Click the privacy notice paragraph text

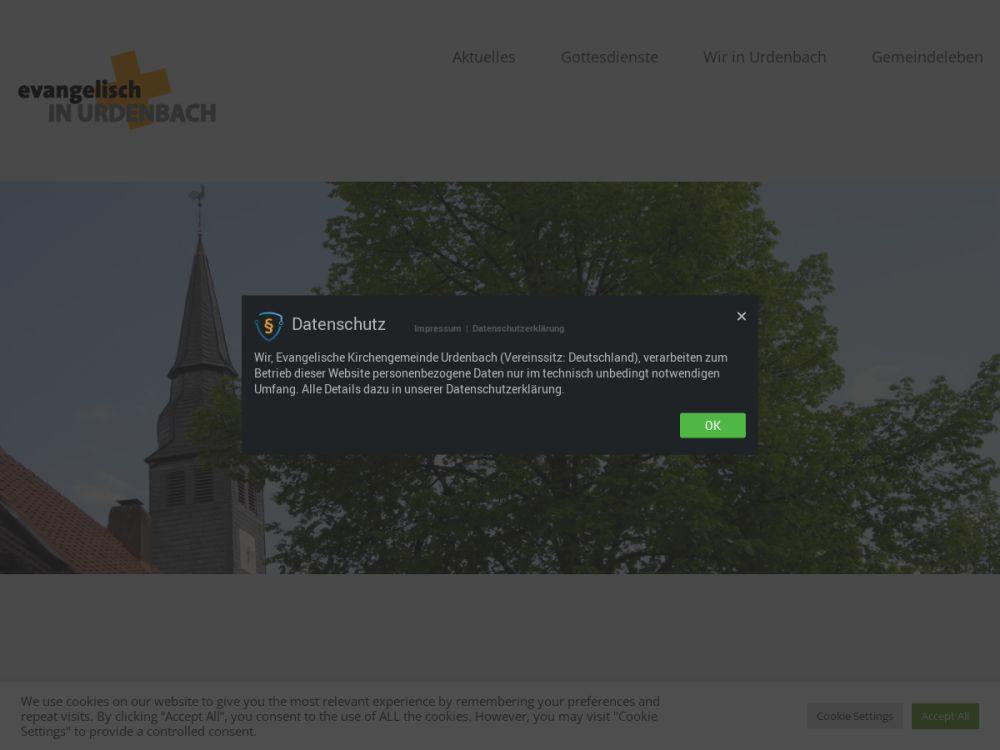pos(490,373)
